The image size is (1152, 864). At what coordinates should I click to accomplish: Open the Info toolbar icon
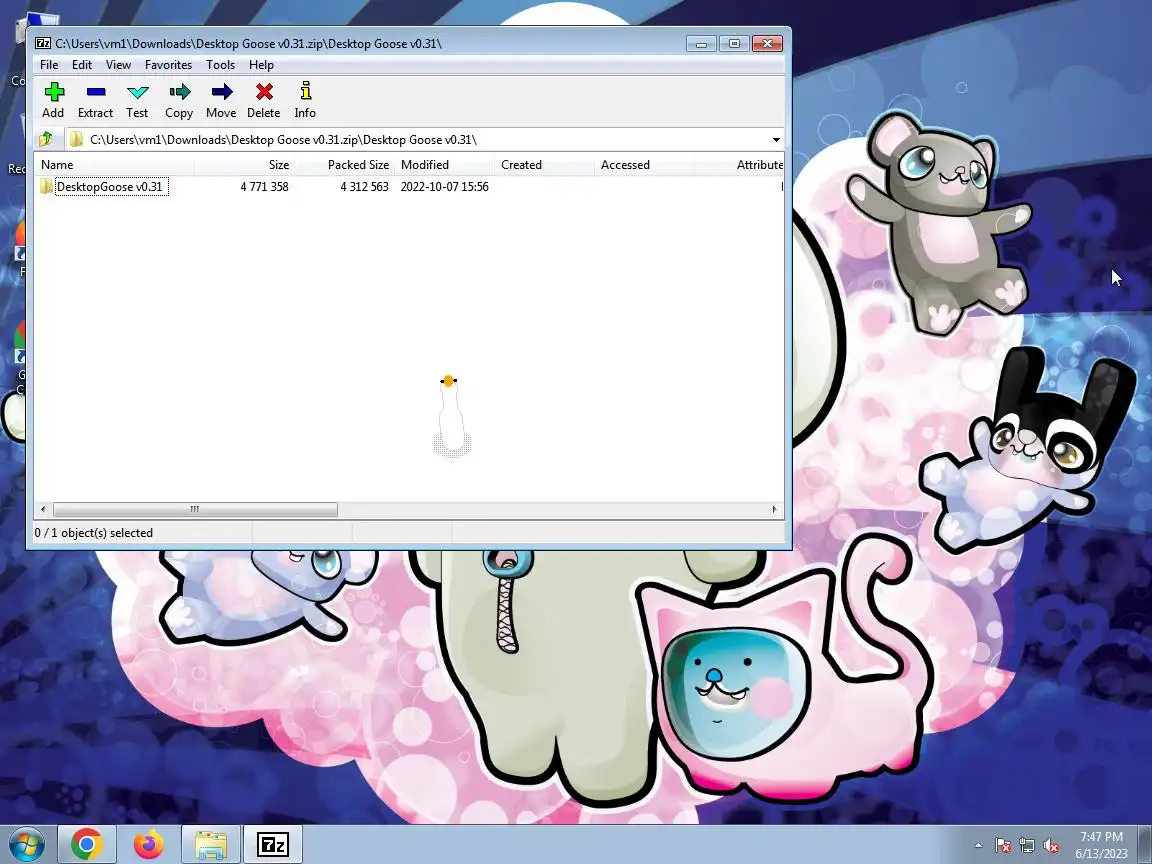click(306, 100)
